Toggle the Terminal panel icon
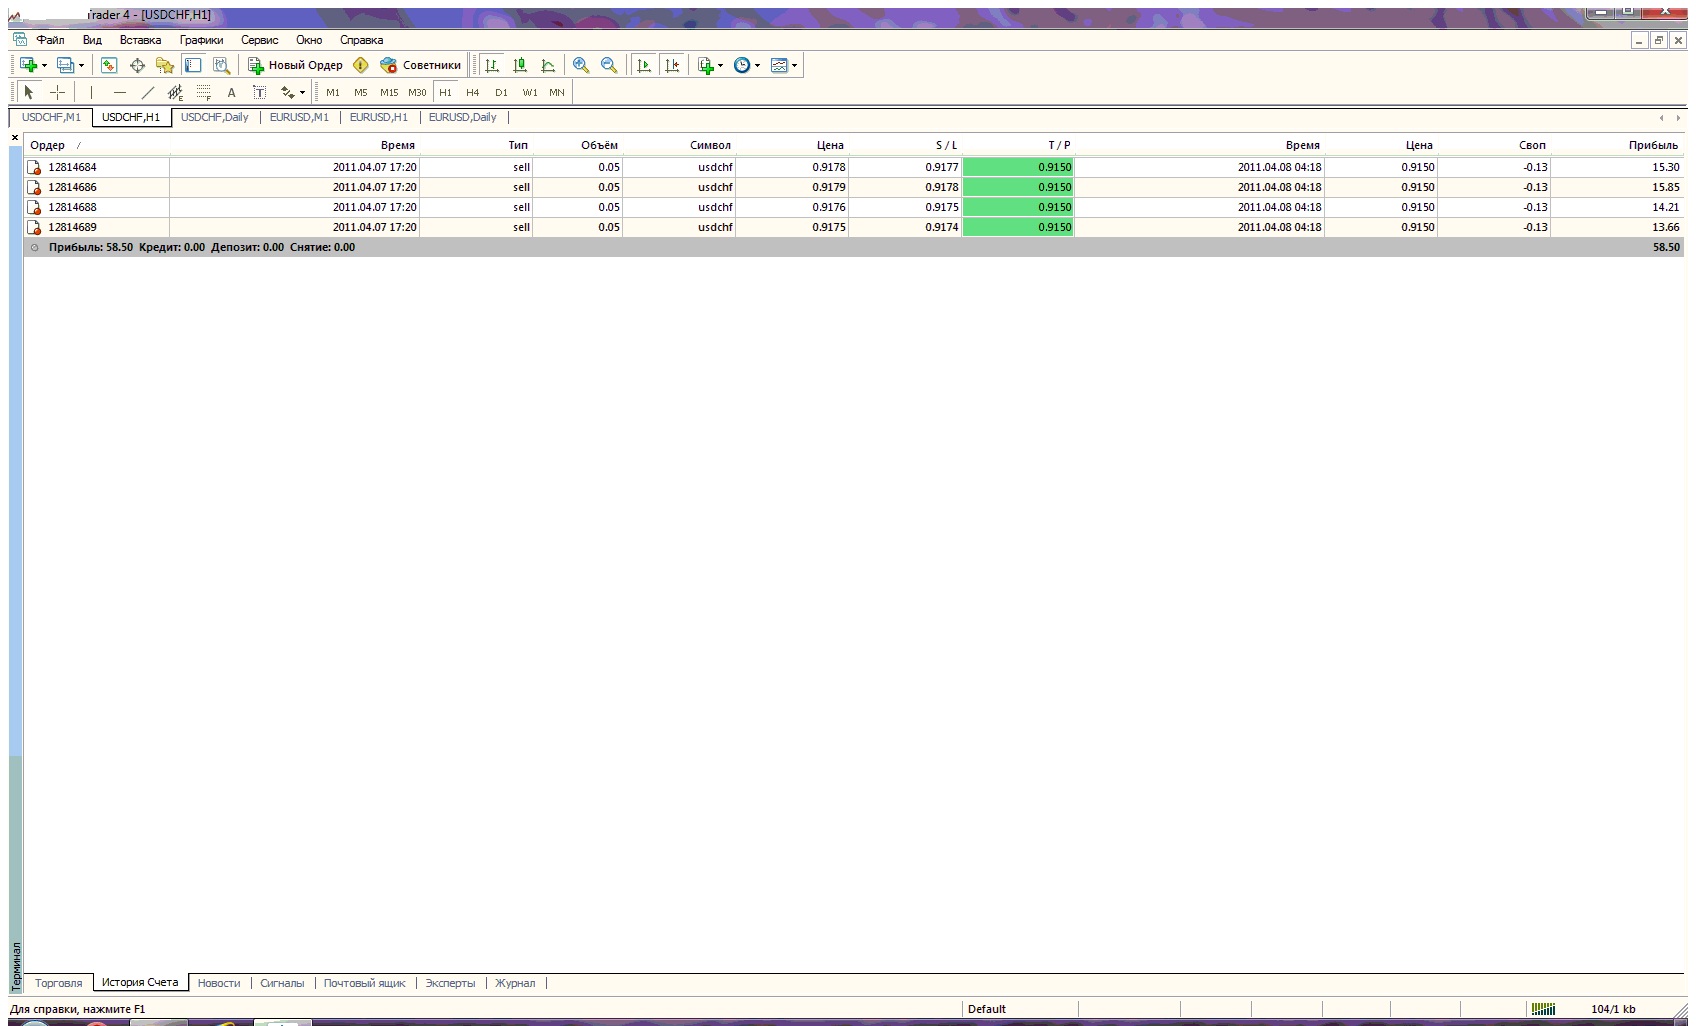1696x1026 pixels. tap(193, 65)
